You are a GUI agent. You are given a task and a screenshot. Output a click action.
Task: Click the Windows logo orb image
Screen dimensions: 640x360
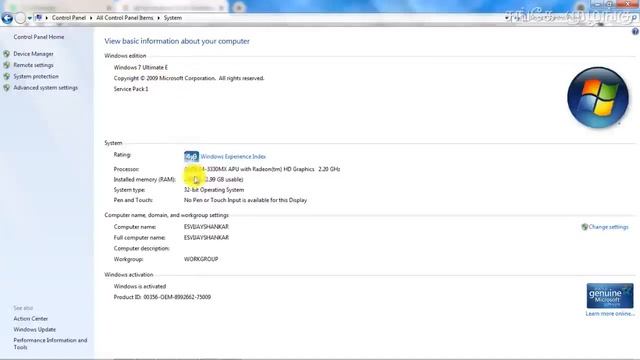[598, 98]
